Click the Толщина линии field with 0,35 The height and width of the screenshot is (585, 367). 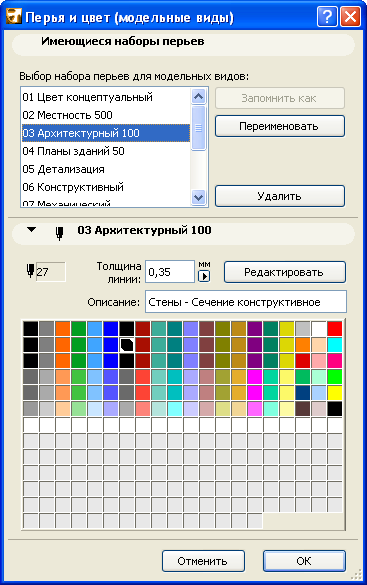coord(170,272)
